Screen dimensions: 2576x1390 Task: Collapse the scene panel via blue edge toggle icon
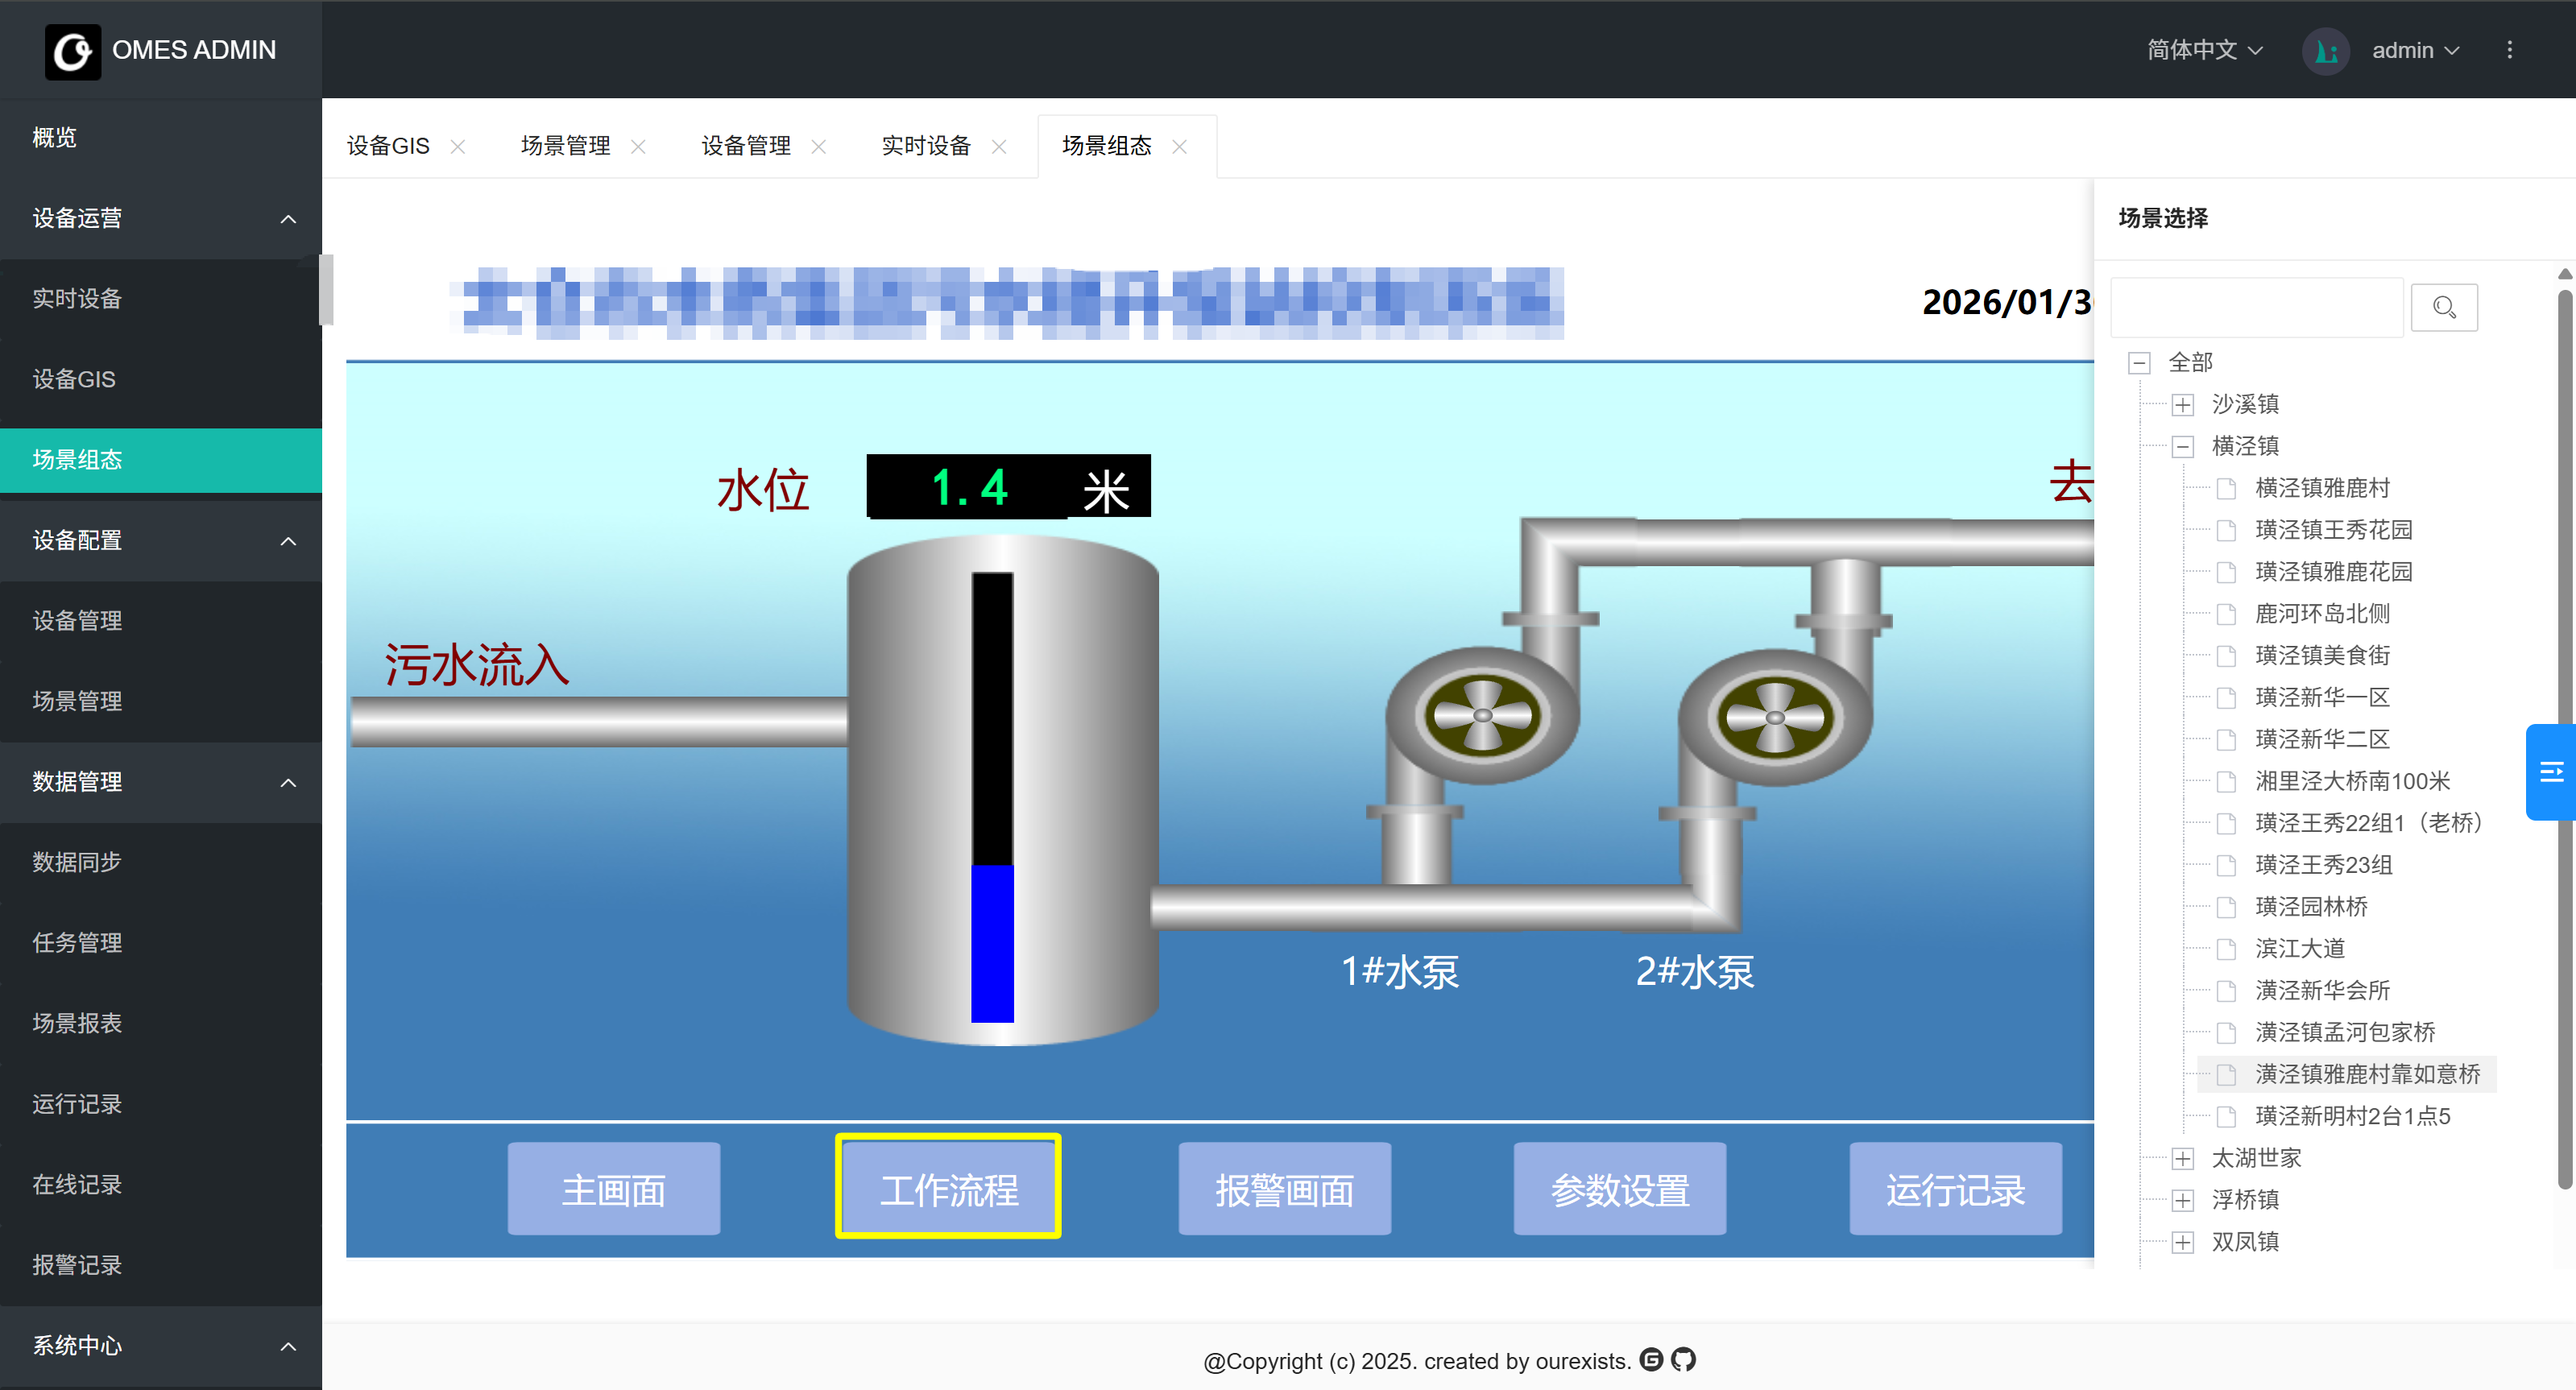[2551, 772]
